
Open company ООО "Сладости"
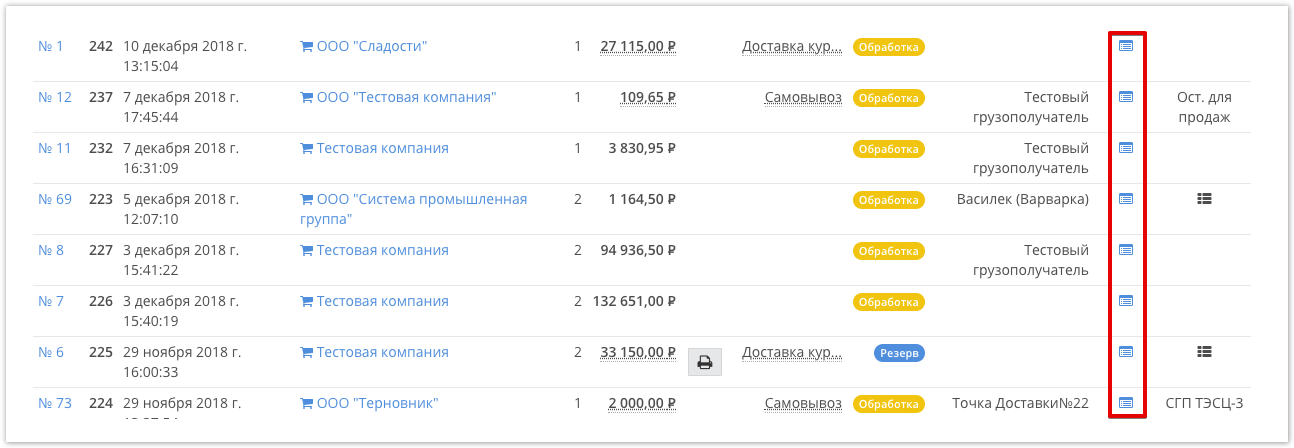coord(364,46)
